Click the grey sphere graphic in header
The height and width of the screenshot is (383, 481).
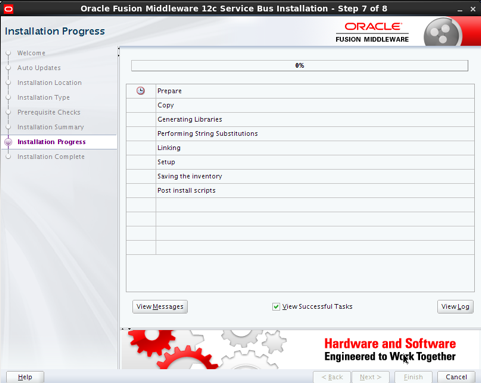coord(442,33)
